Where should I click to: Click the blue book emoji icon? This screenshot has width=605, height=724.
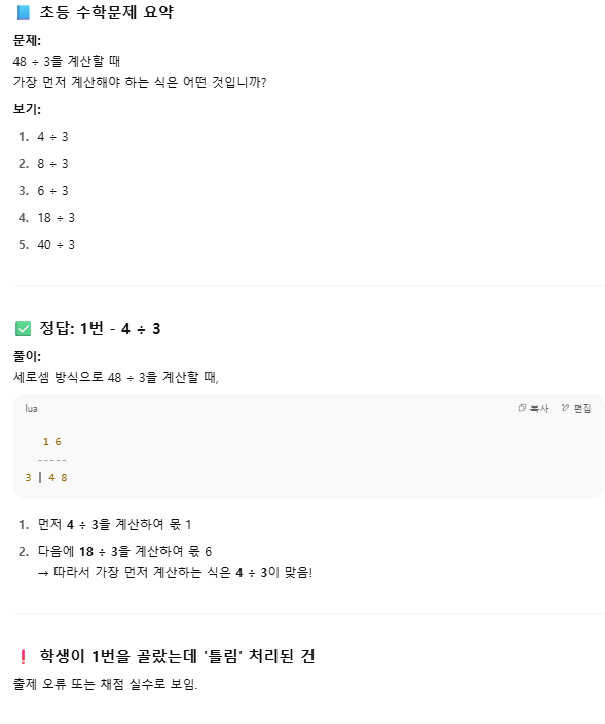click(23, 12)
